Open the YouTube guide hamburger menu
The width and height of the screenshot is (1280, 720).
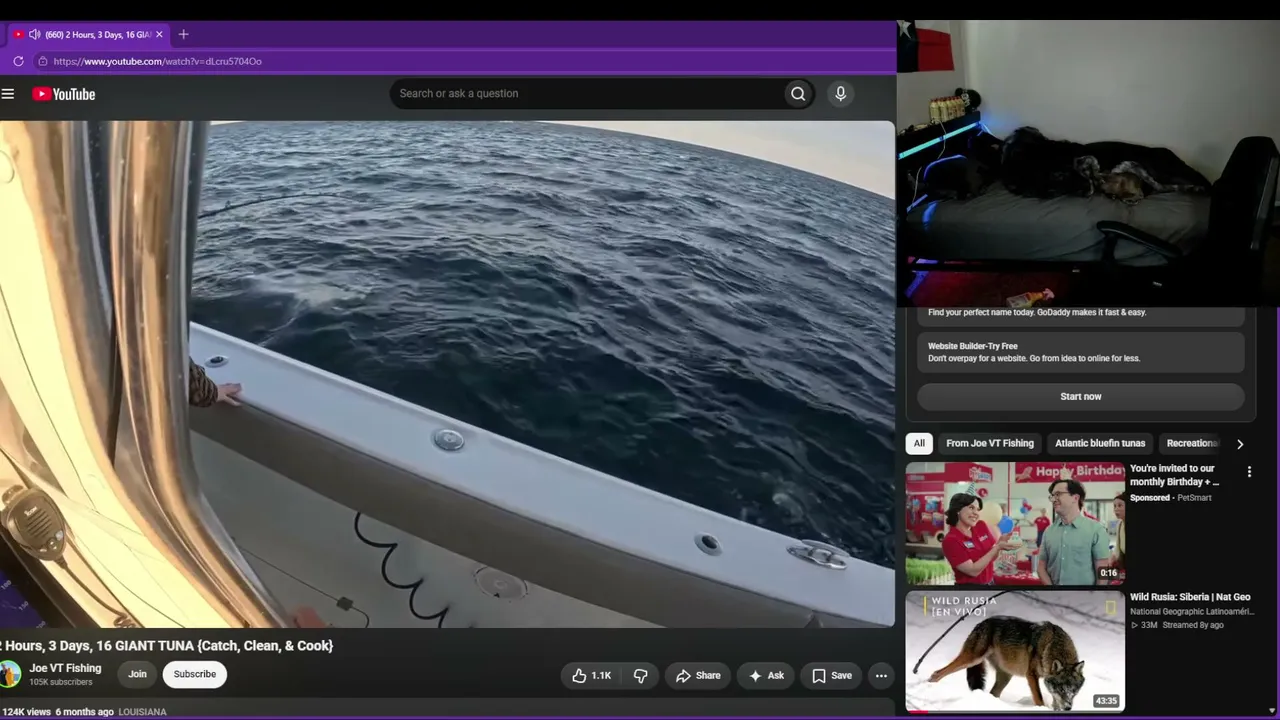[8, 94]
